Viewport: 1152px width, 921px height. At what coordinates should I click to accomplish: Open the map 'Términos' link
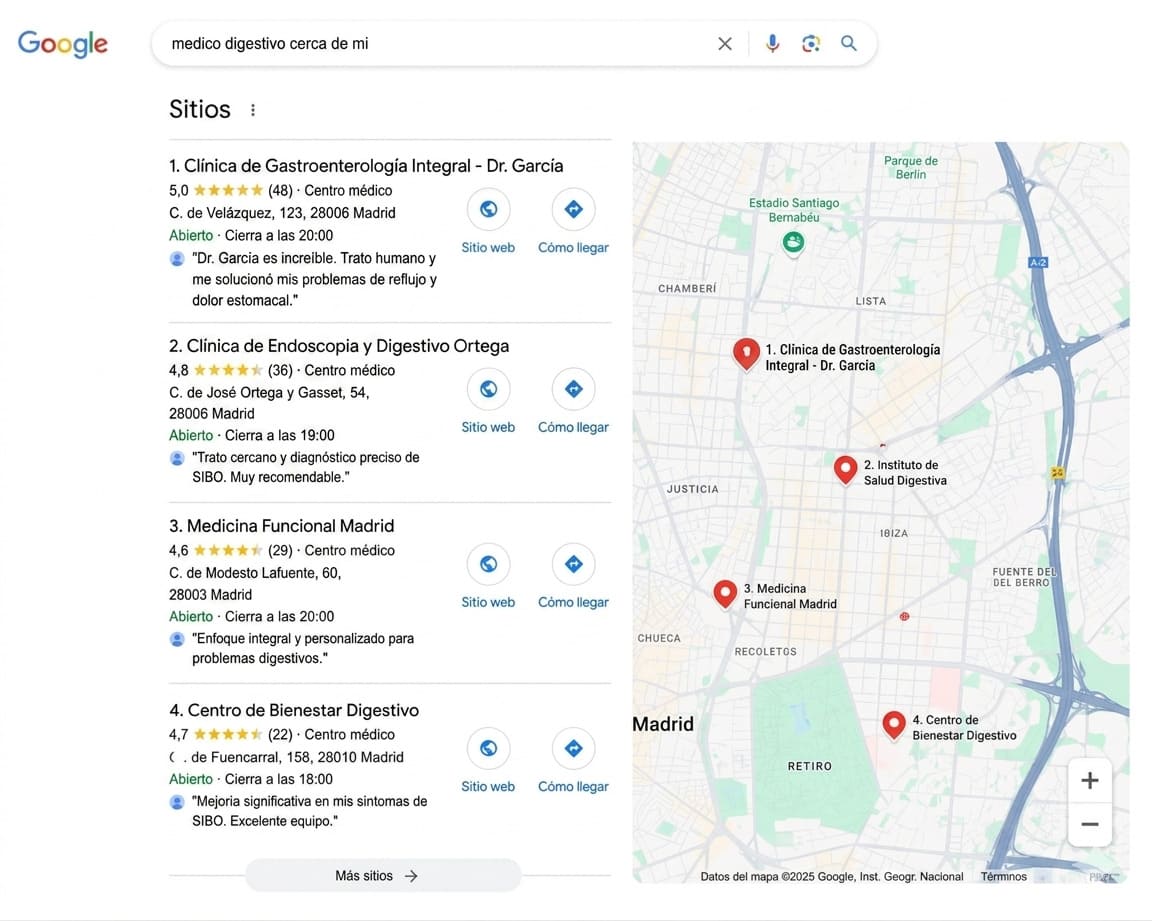pyautogui.click(x=1004, y=876)
